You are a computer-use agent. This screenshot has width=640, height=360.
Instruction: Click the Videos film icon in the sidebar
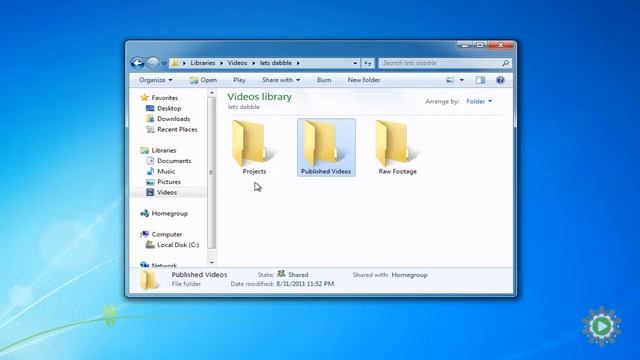point(150,192)
